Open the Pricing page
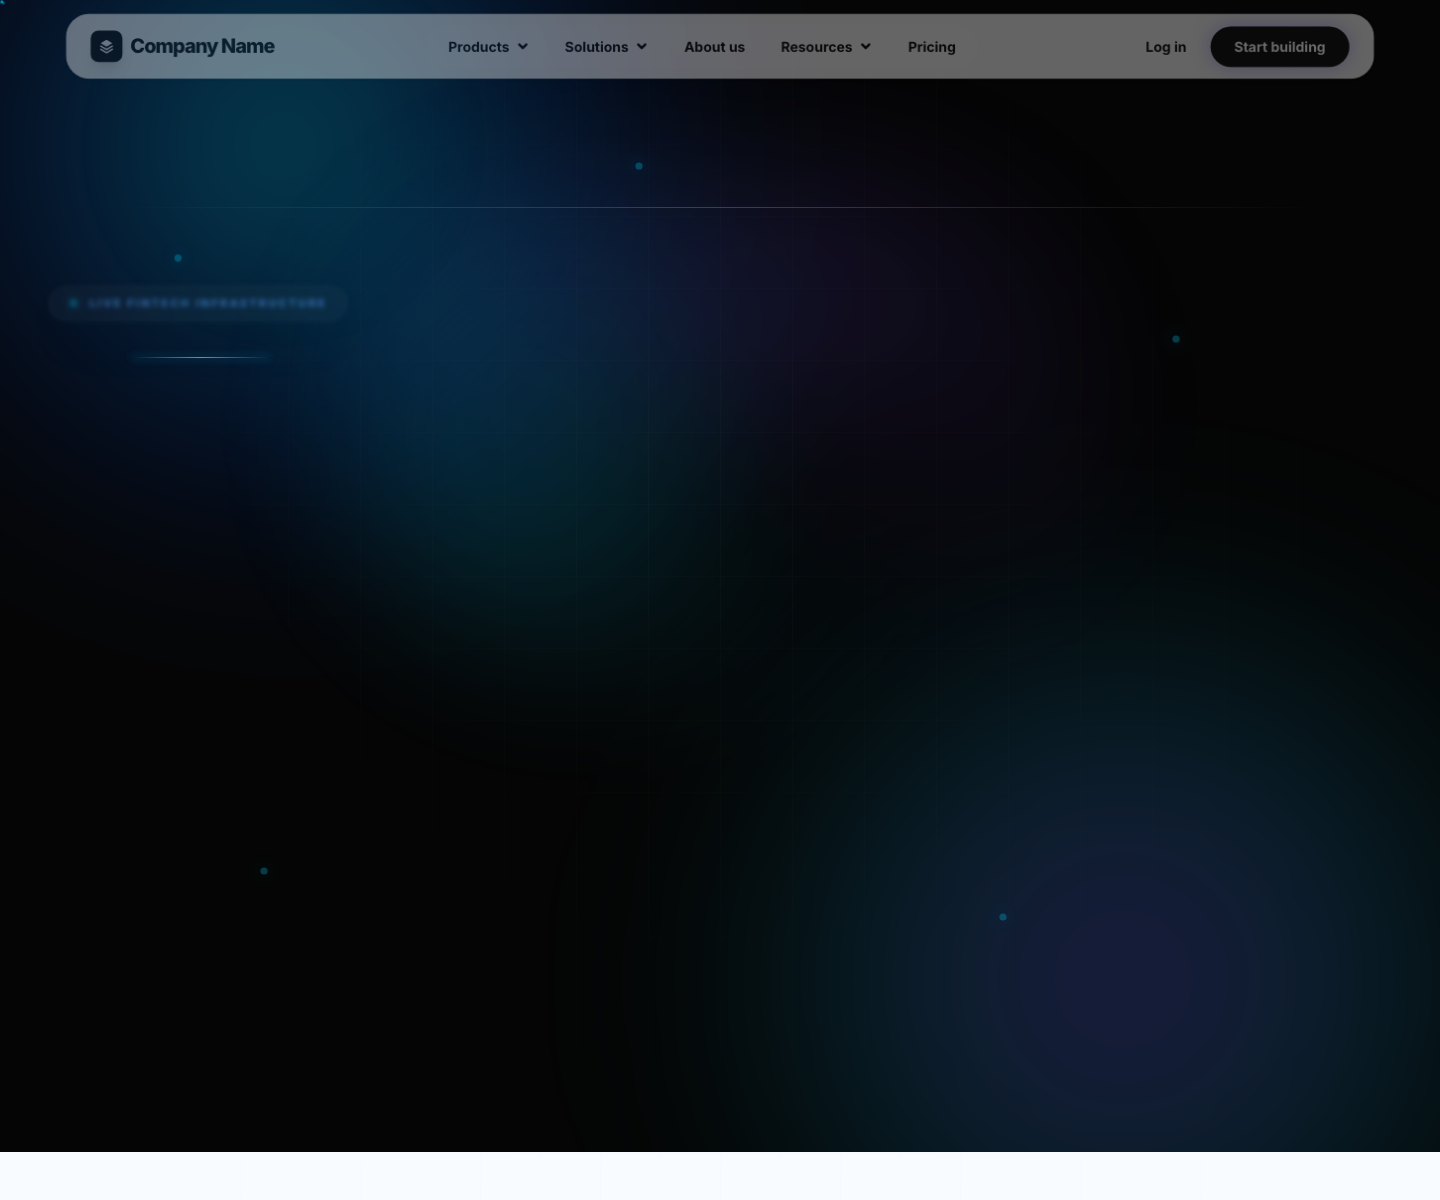 tap(932, 47)
